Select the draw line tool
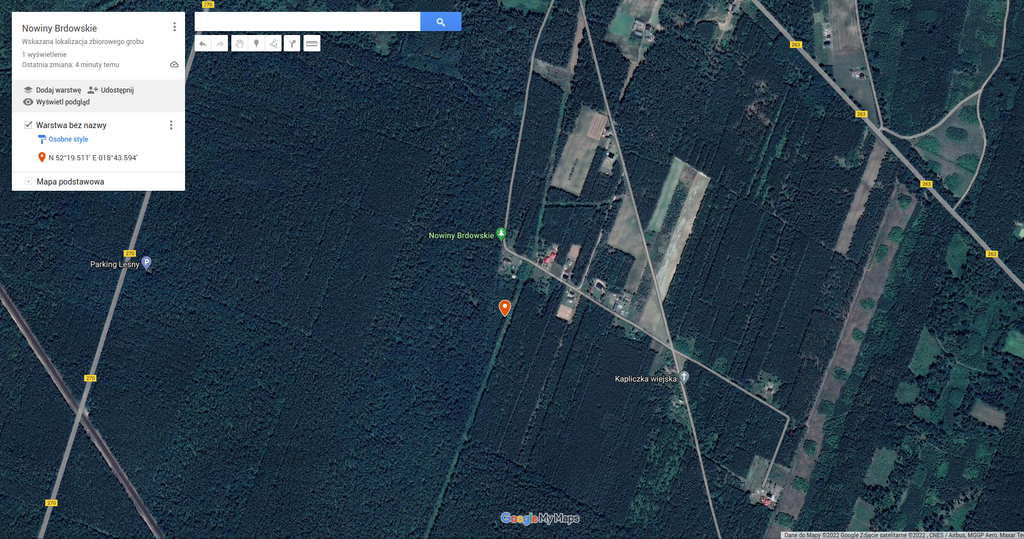 point(273,44)
